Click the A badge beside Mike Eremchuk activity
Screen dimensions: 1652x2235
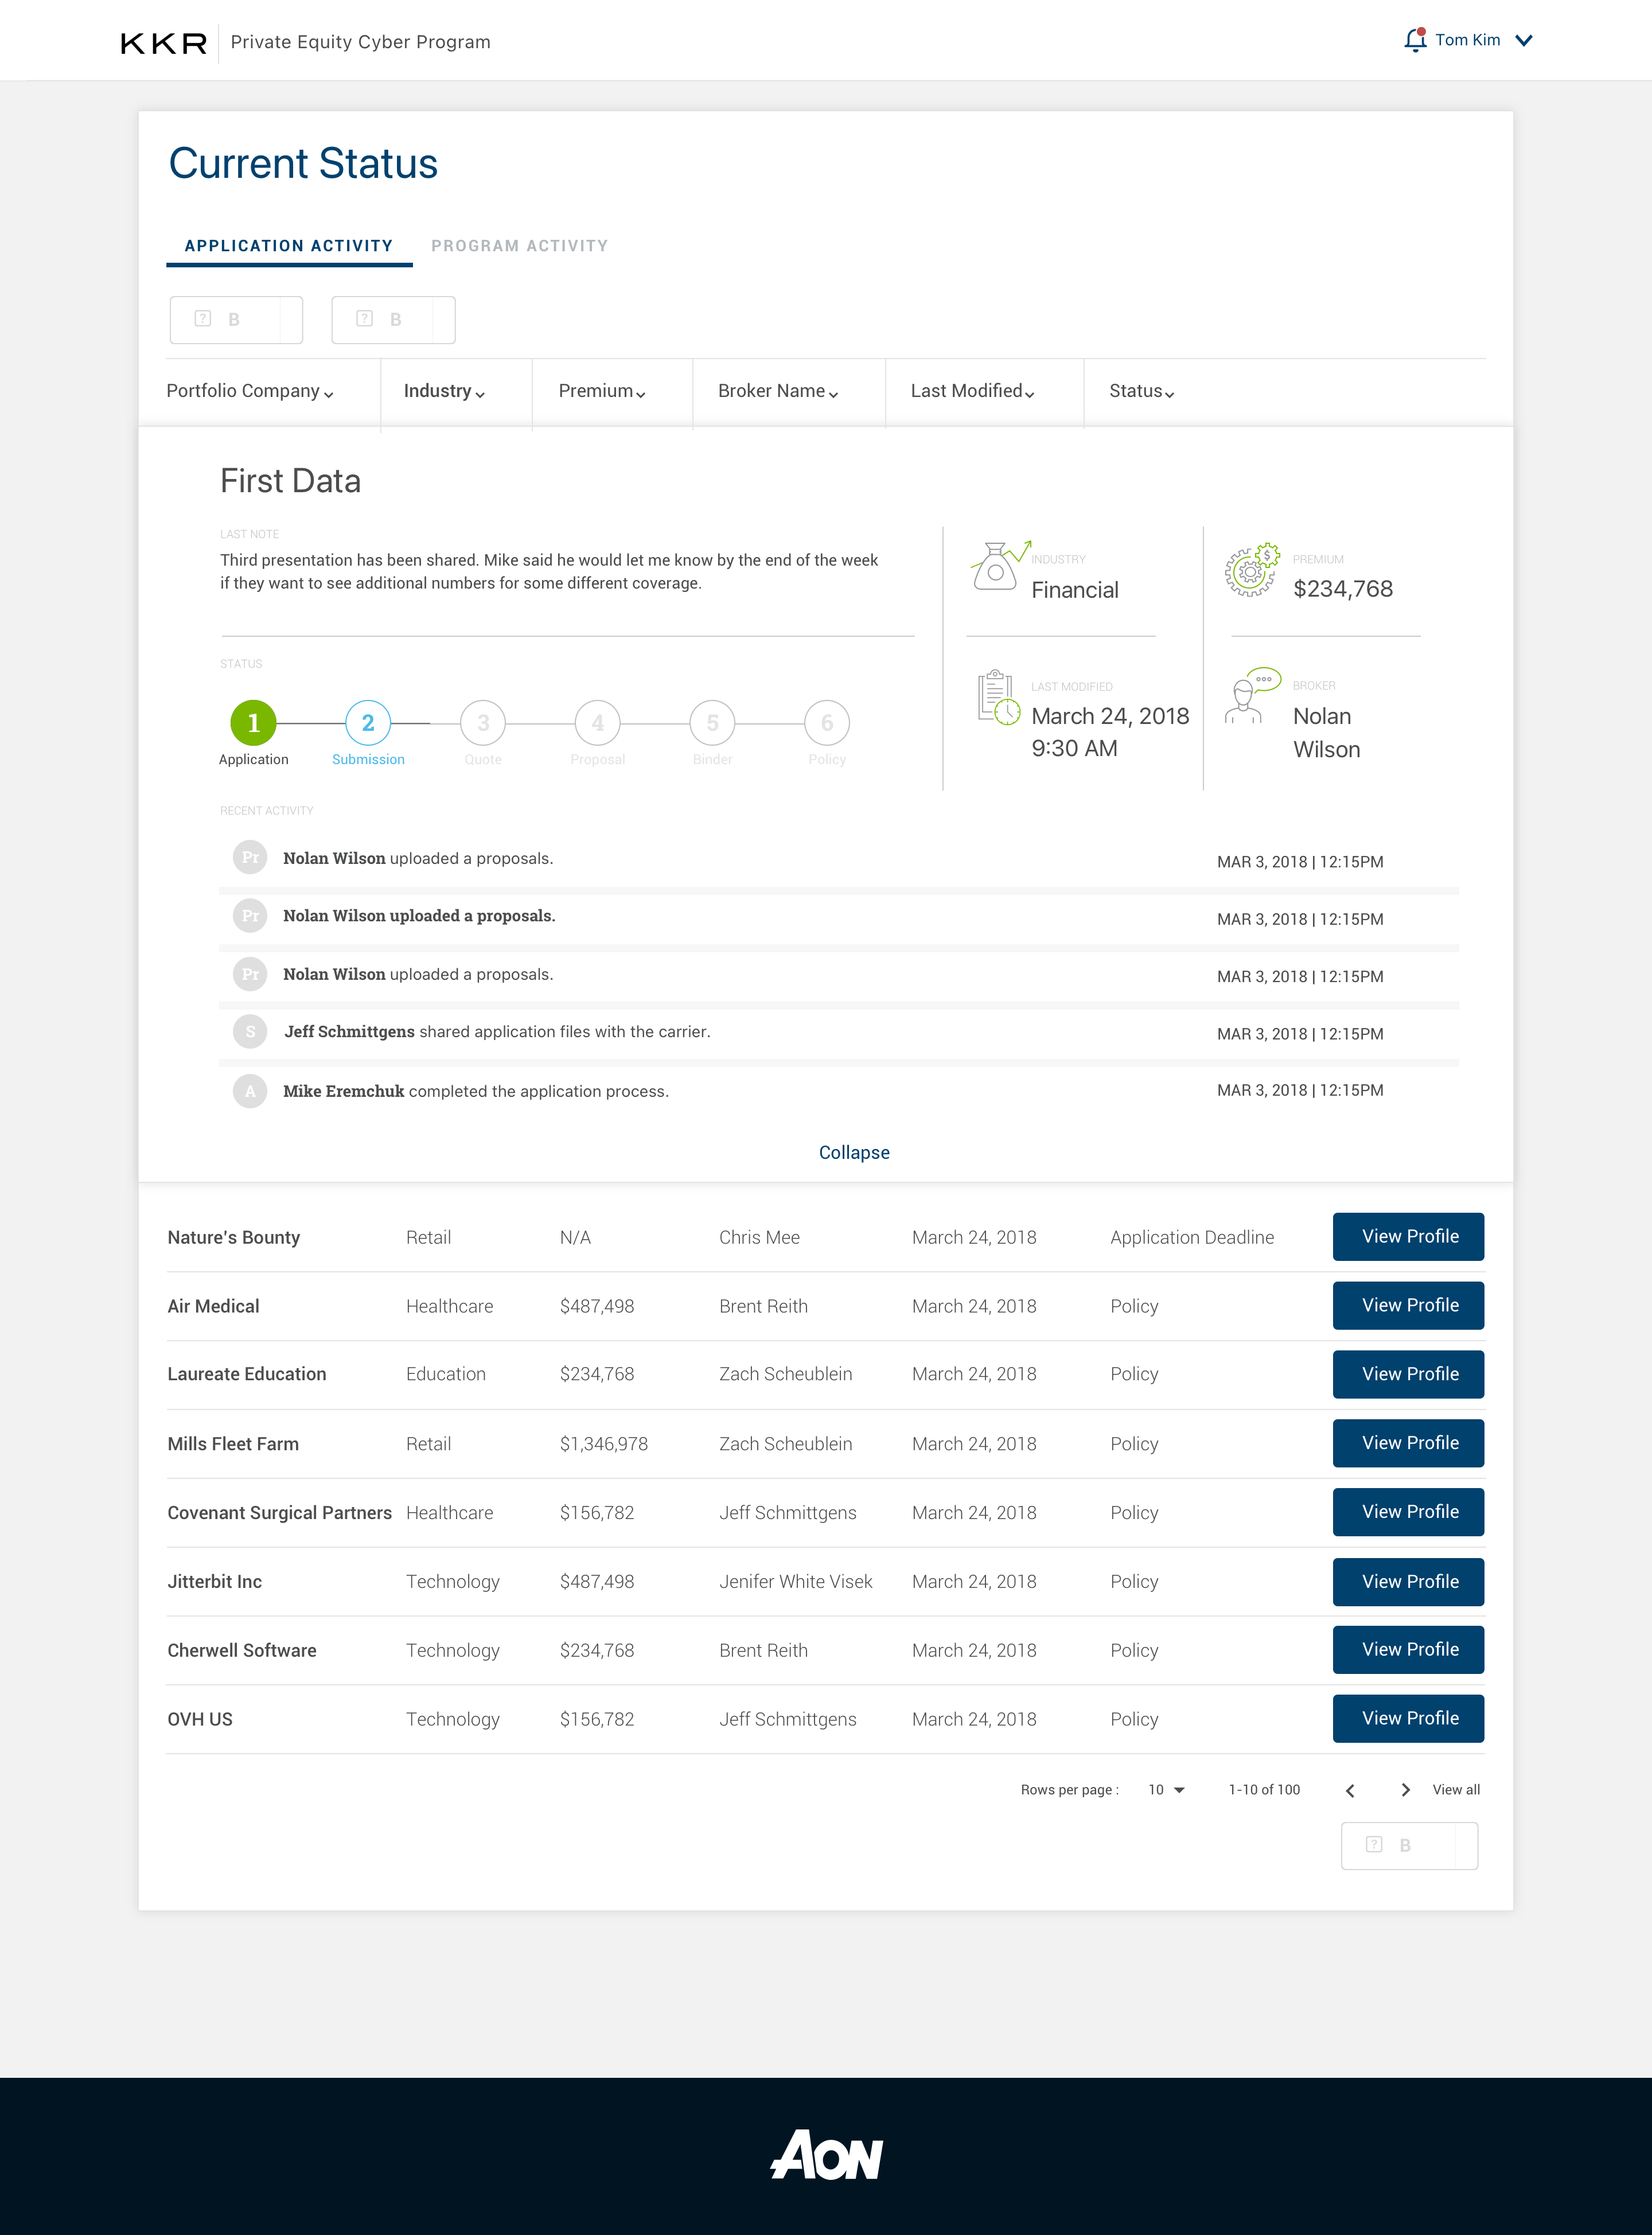[x=250, y=1091]
